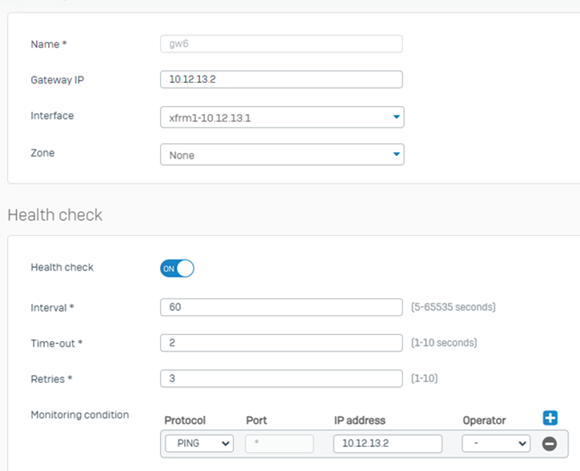The width and height of the screenshot is (580, 471).
Task: Click the Health check section heading
Action: [55, 215]
